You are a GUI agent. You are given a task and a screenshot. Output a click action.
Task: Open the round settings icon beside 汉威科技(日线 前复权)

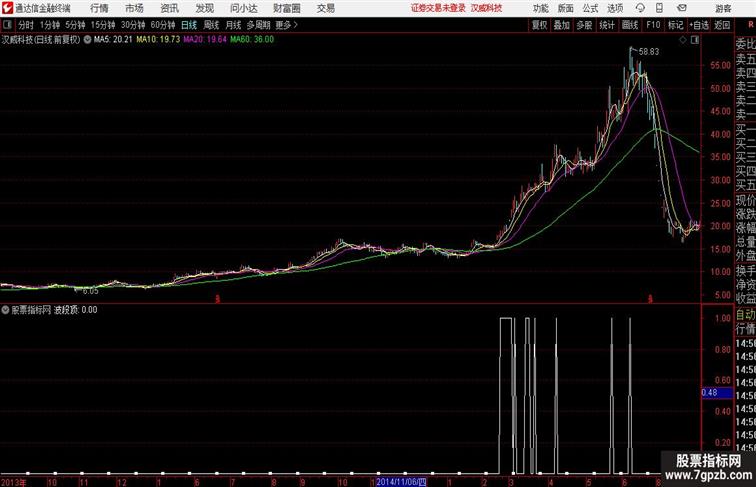(87, 40)
